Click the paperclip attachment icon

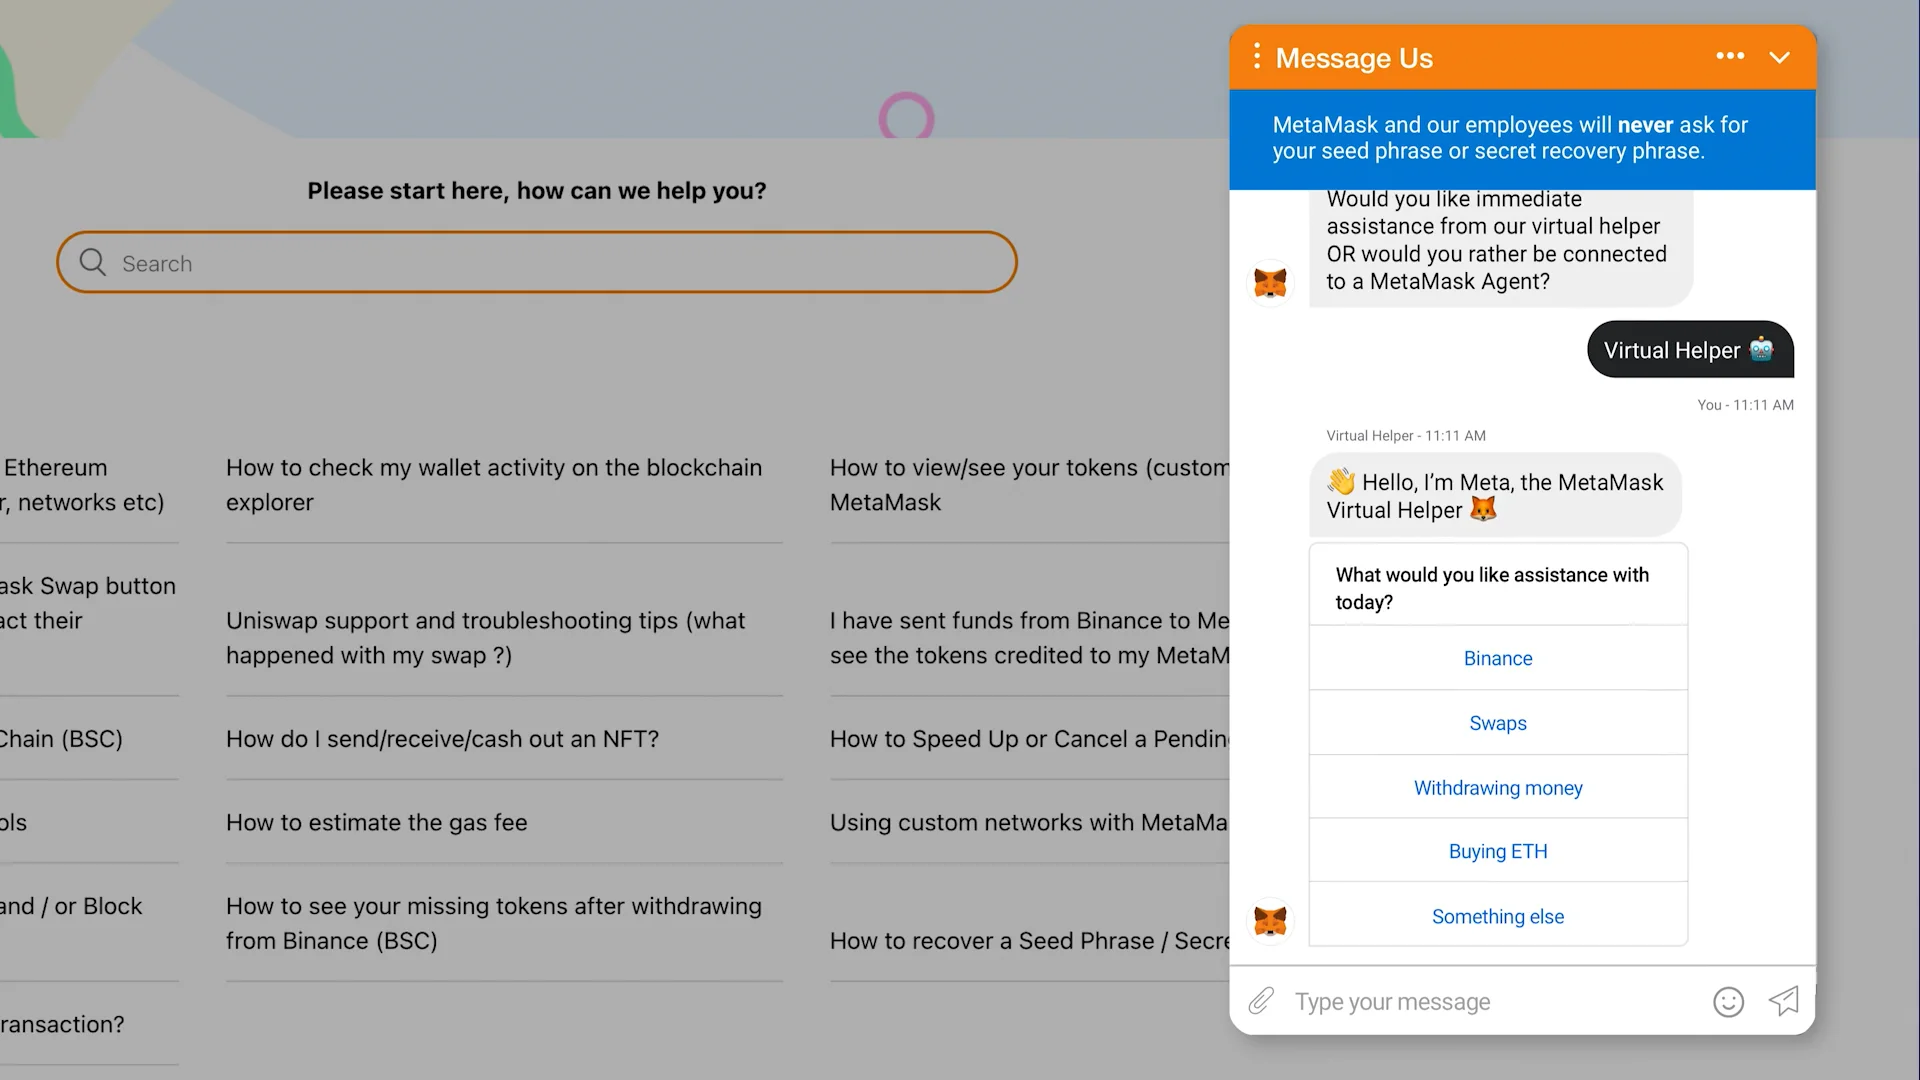(x=1261, y=1001)
